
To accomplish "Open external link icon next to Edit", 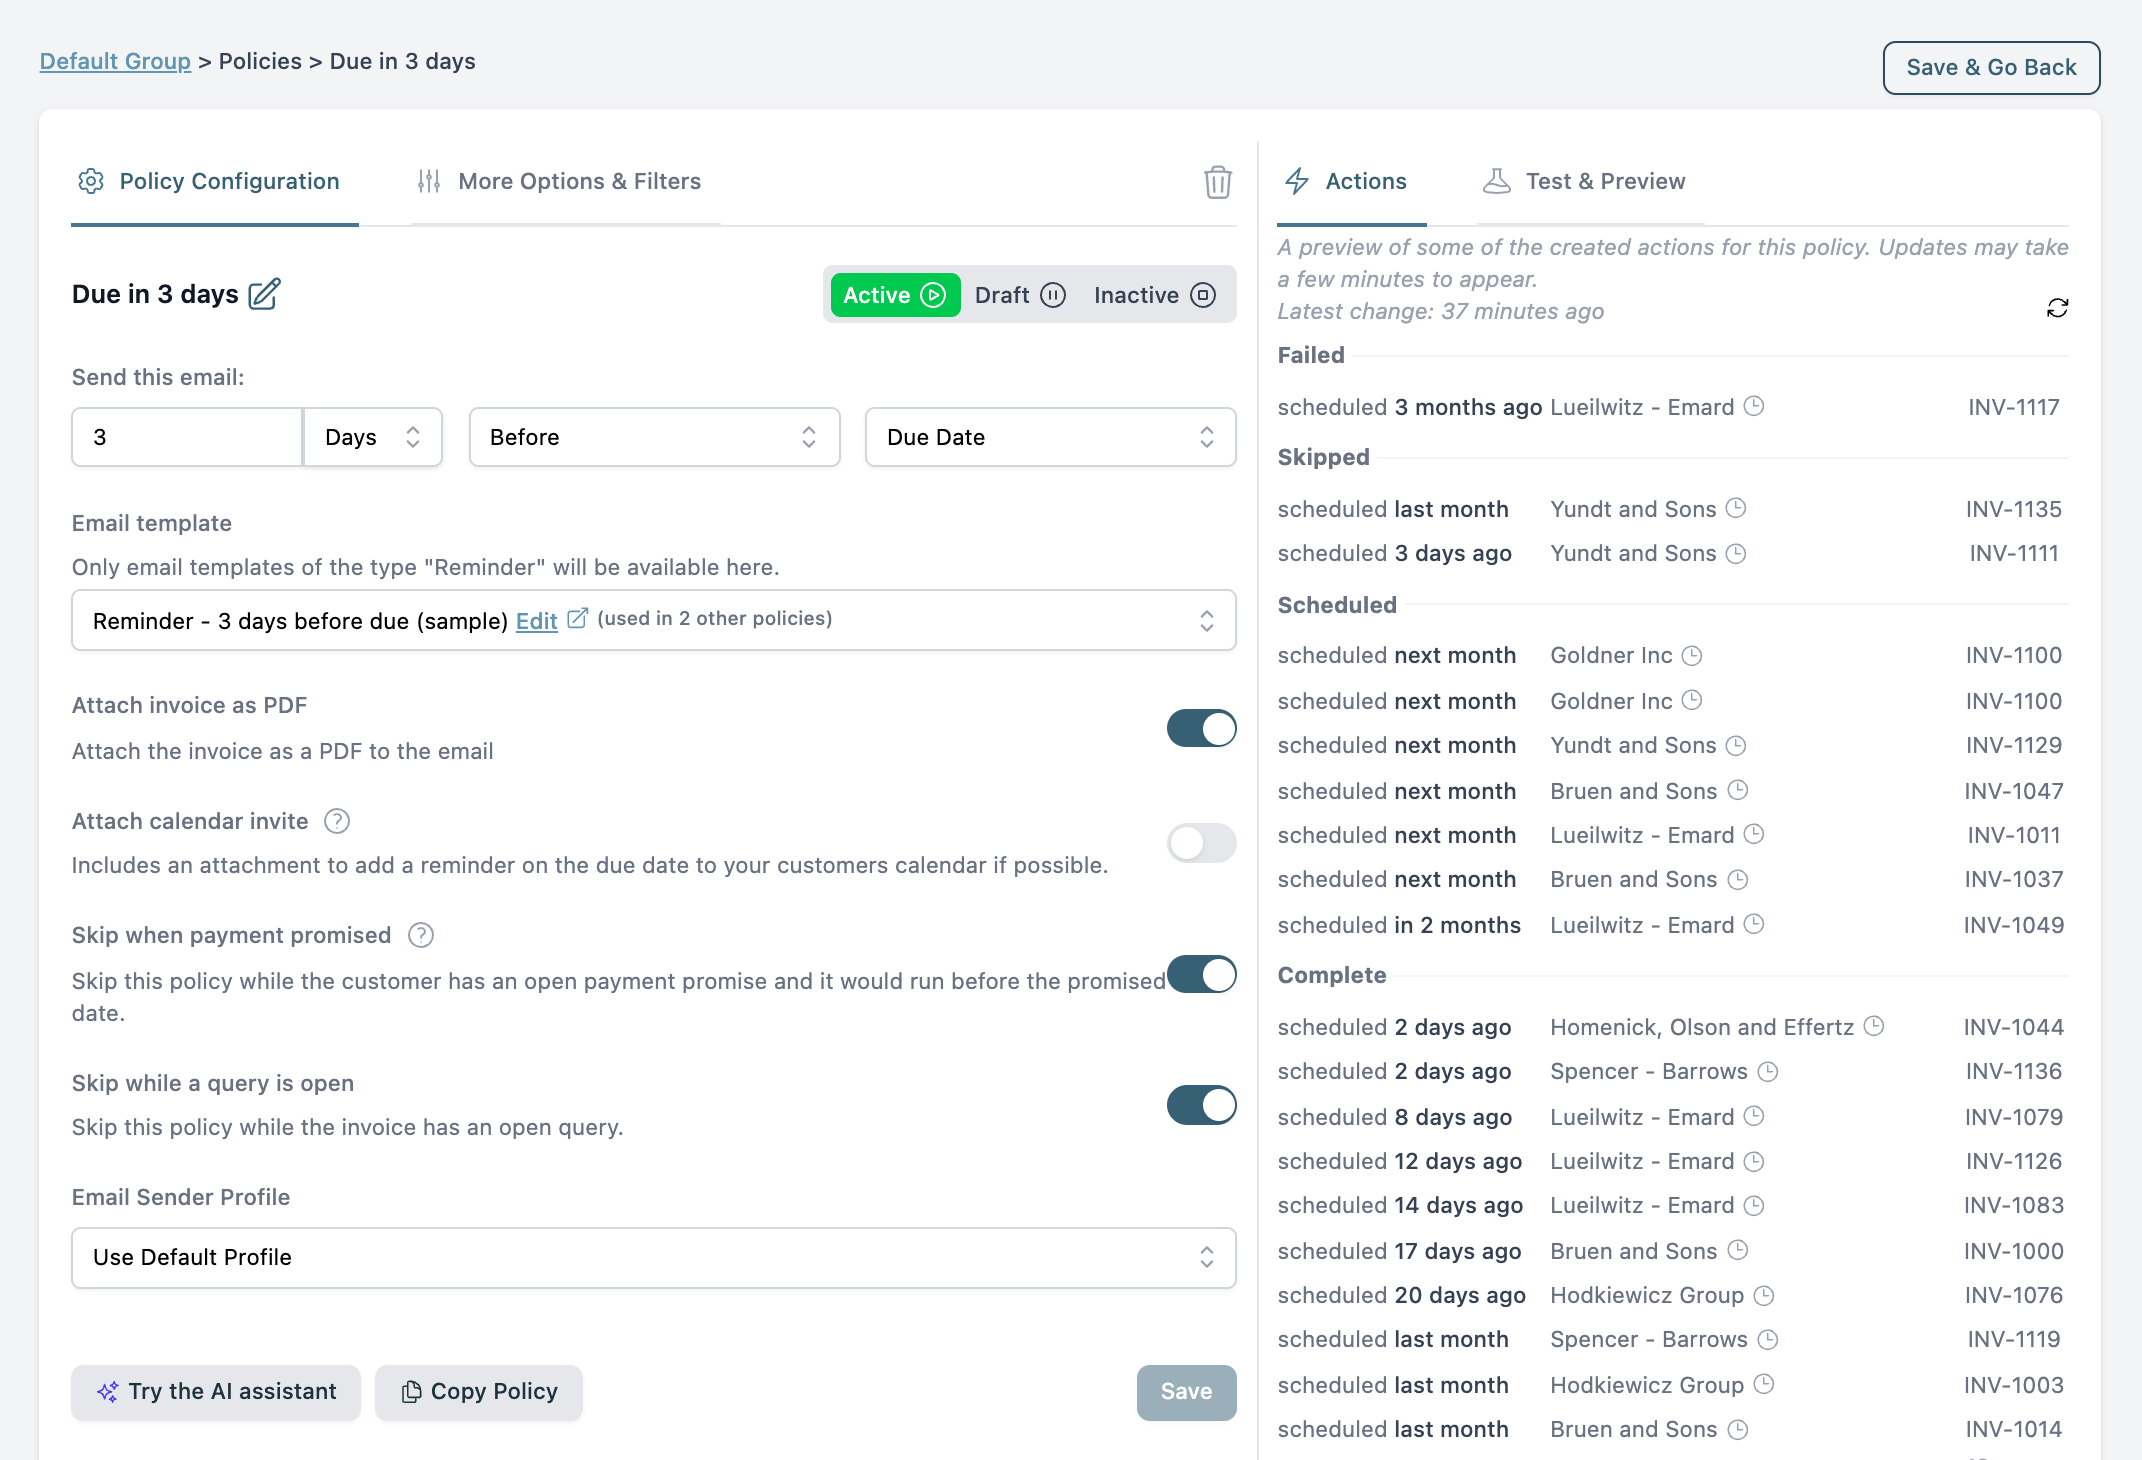I will tap(577, 619).
